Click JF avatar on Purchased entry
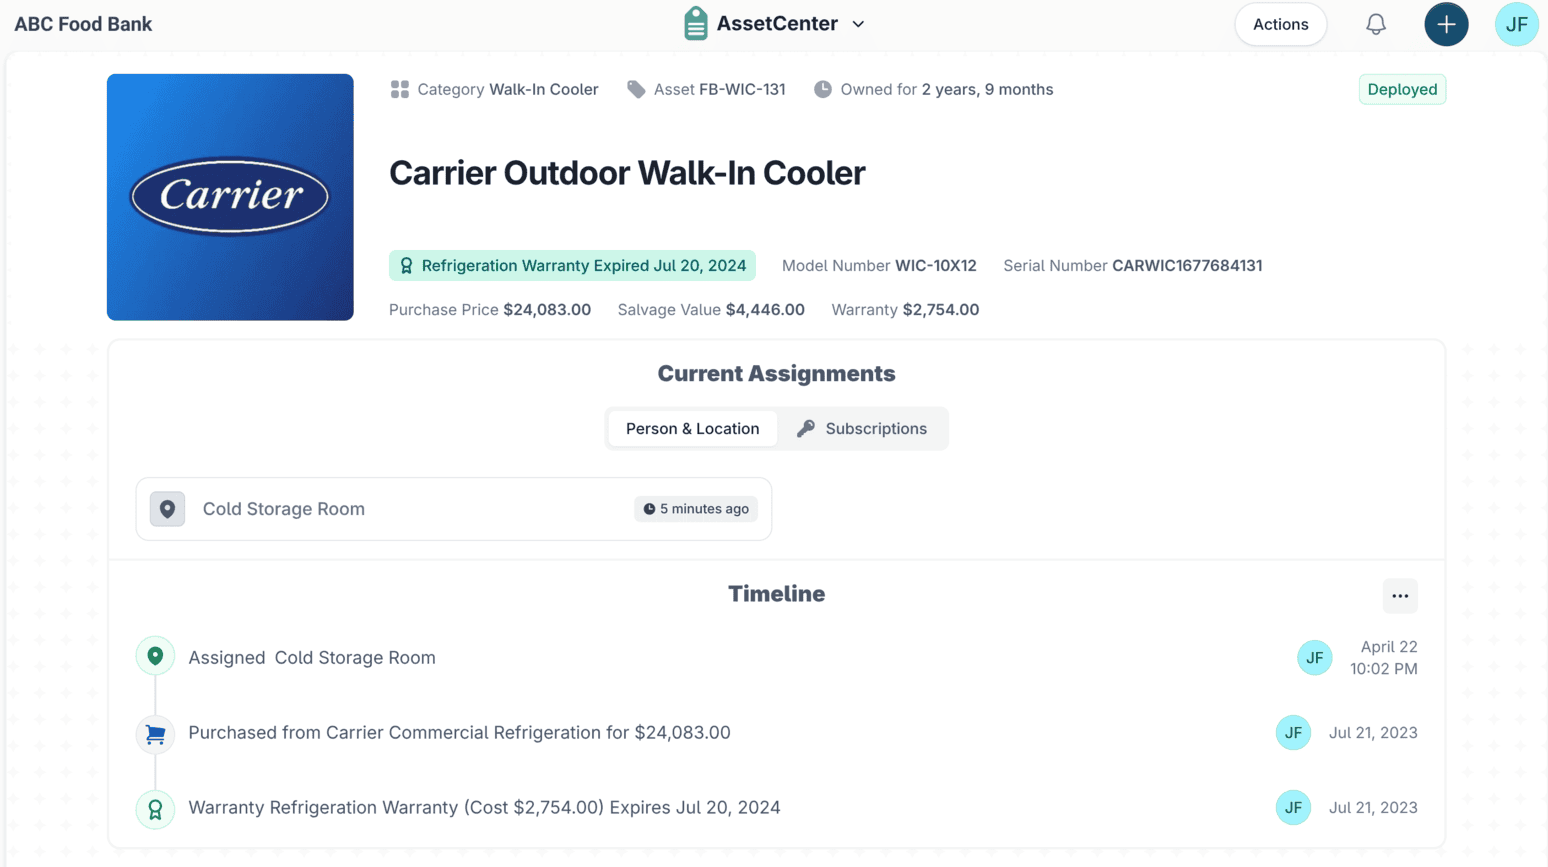Screen dimensions: 1548x867 click(x=1293, y=732)
